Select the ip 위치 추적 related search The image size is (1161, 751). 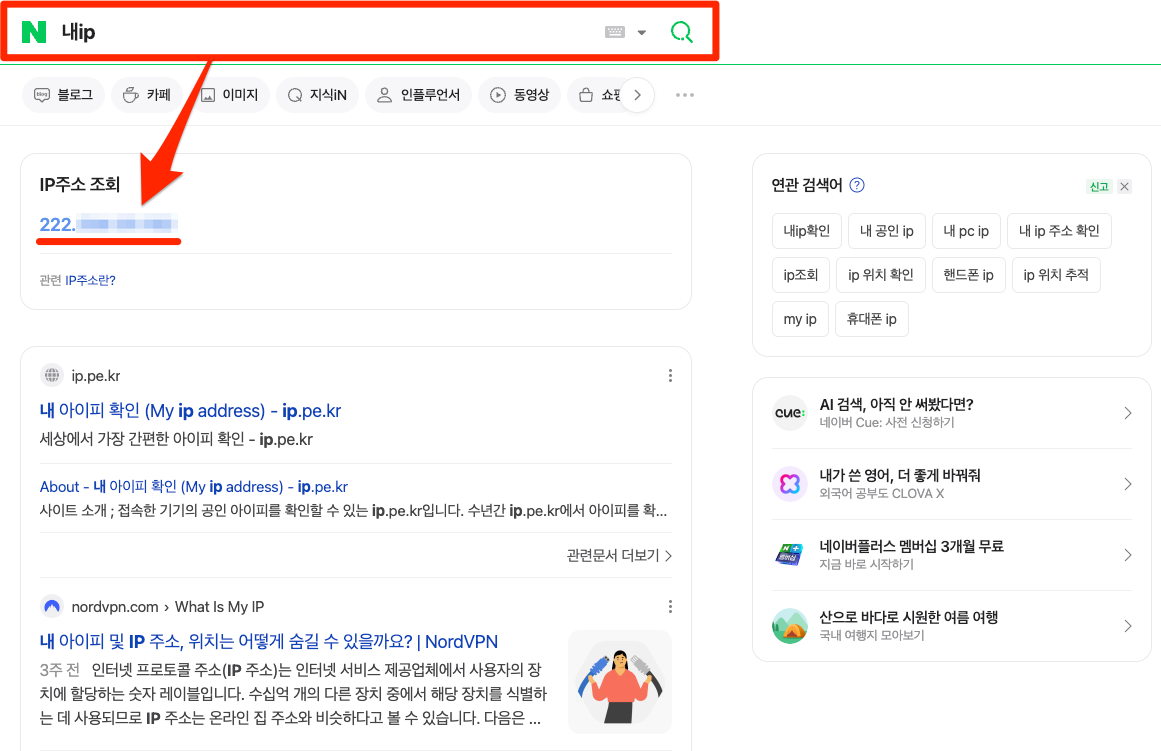tap(1056, 275)
